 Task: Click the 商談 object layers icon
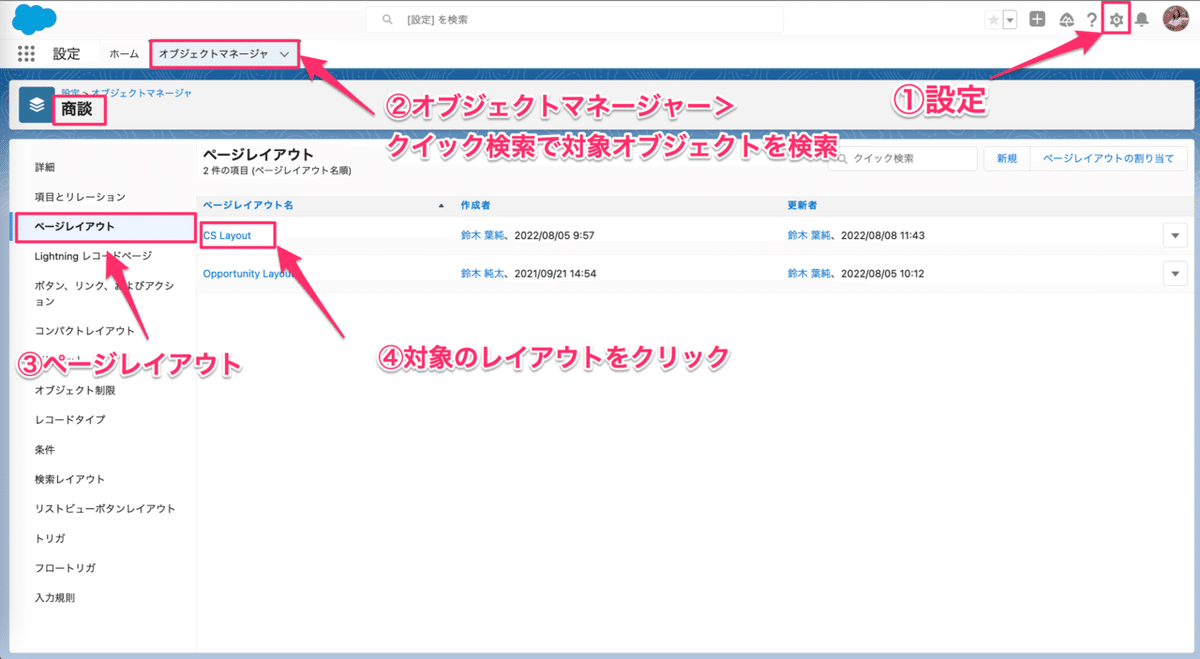37,104
